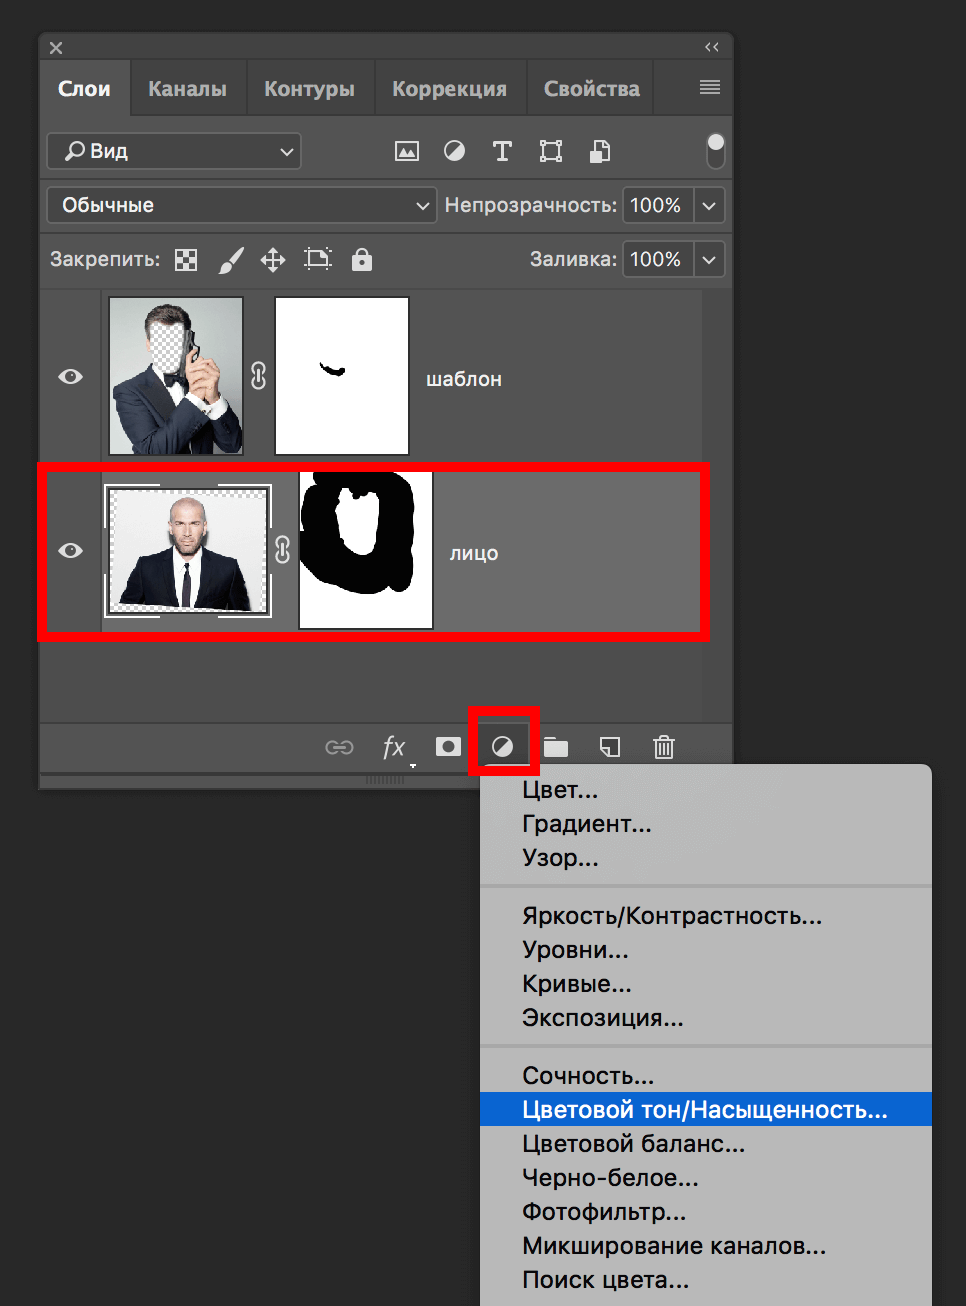Select Цветовой тон/Насыщенность... menu item
This screenshot has height=1306, width=966.
(x=704, y=1110)
